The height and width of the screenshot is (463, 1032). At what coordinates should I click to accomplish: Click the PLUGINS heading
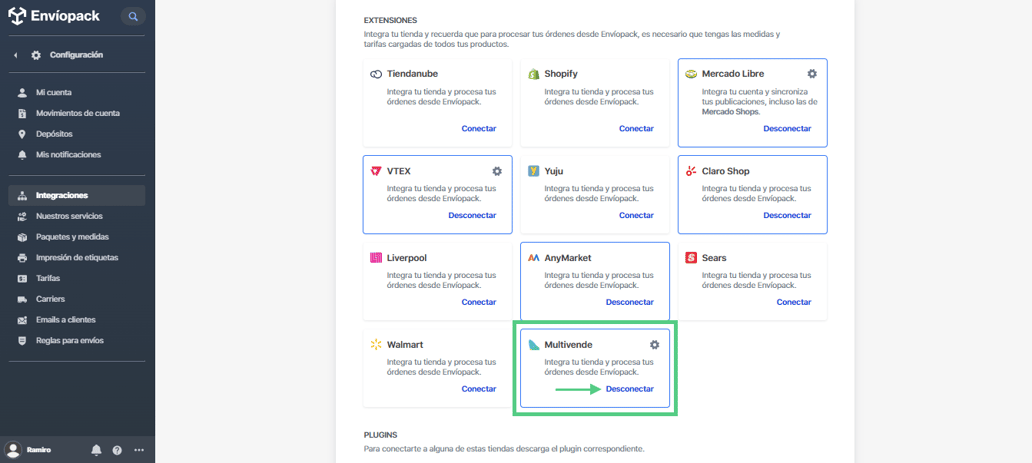coord(380,435)
